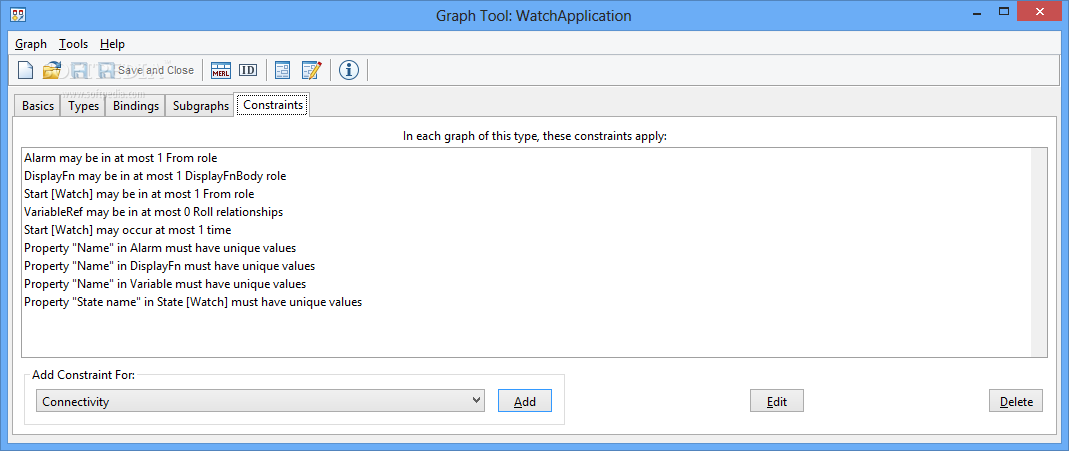Switch to the Bindings tab

136,106
